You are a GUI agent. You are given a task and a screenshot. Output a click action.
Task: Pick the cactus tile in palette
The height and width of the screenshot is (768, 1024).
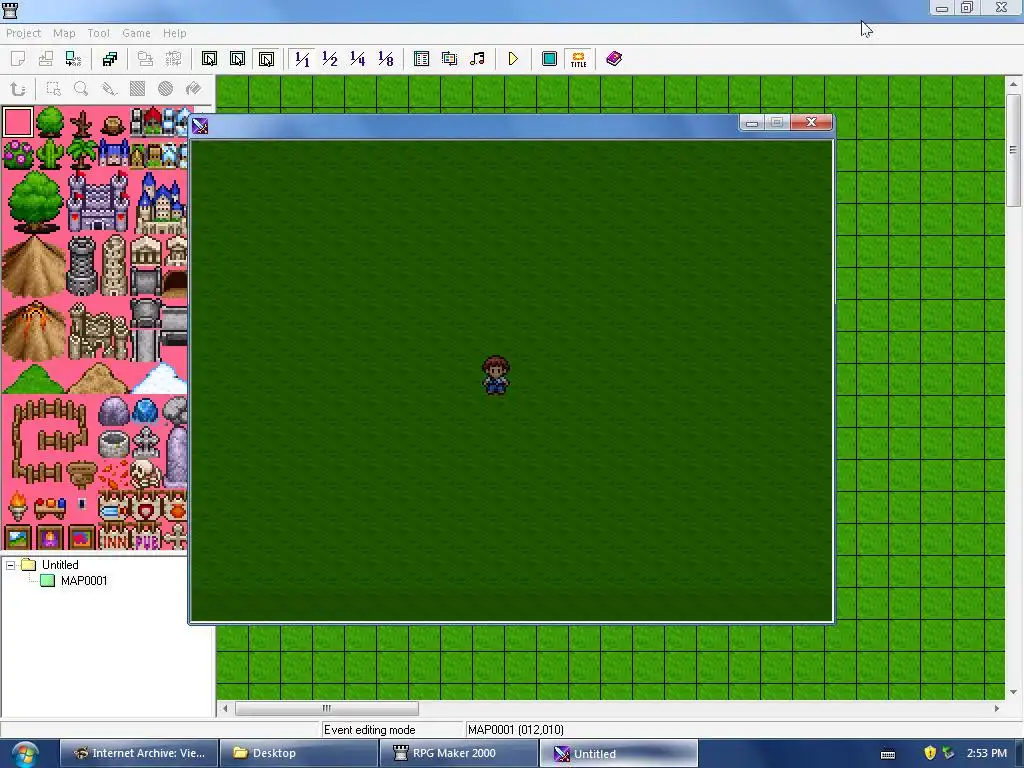click(x=50, y=154)
